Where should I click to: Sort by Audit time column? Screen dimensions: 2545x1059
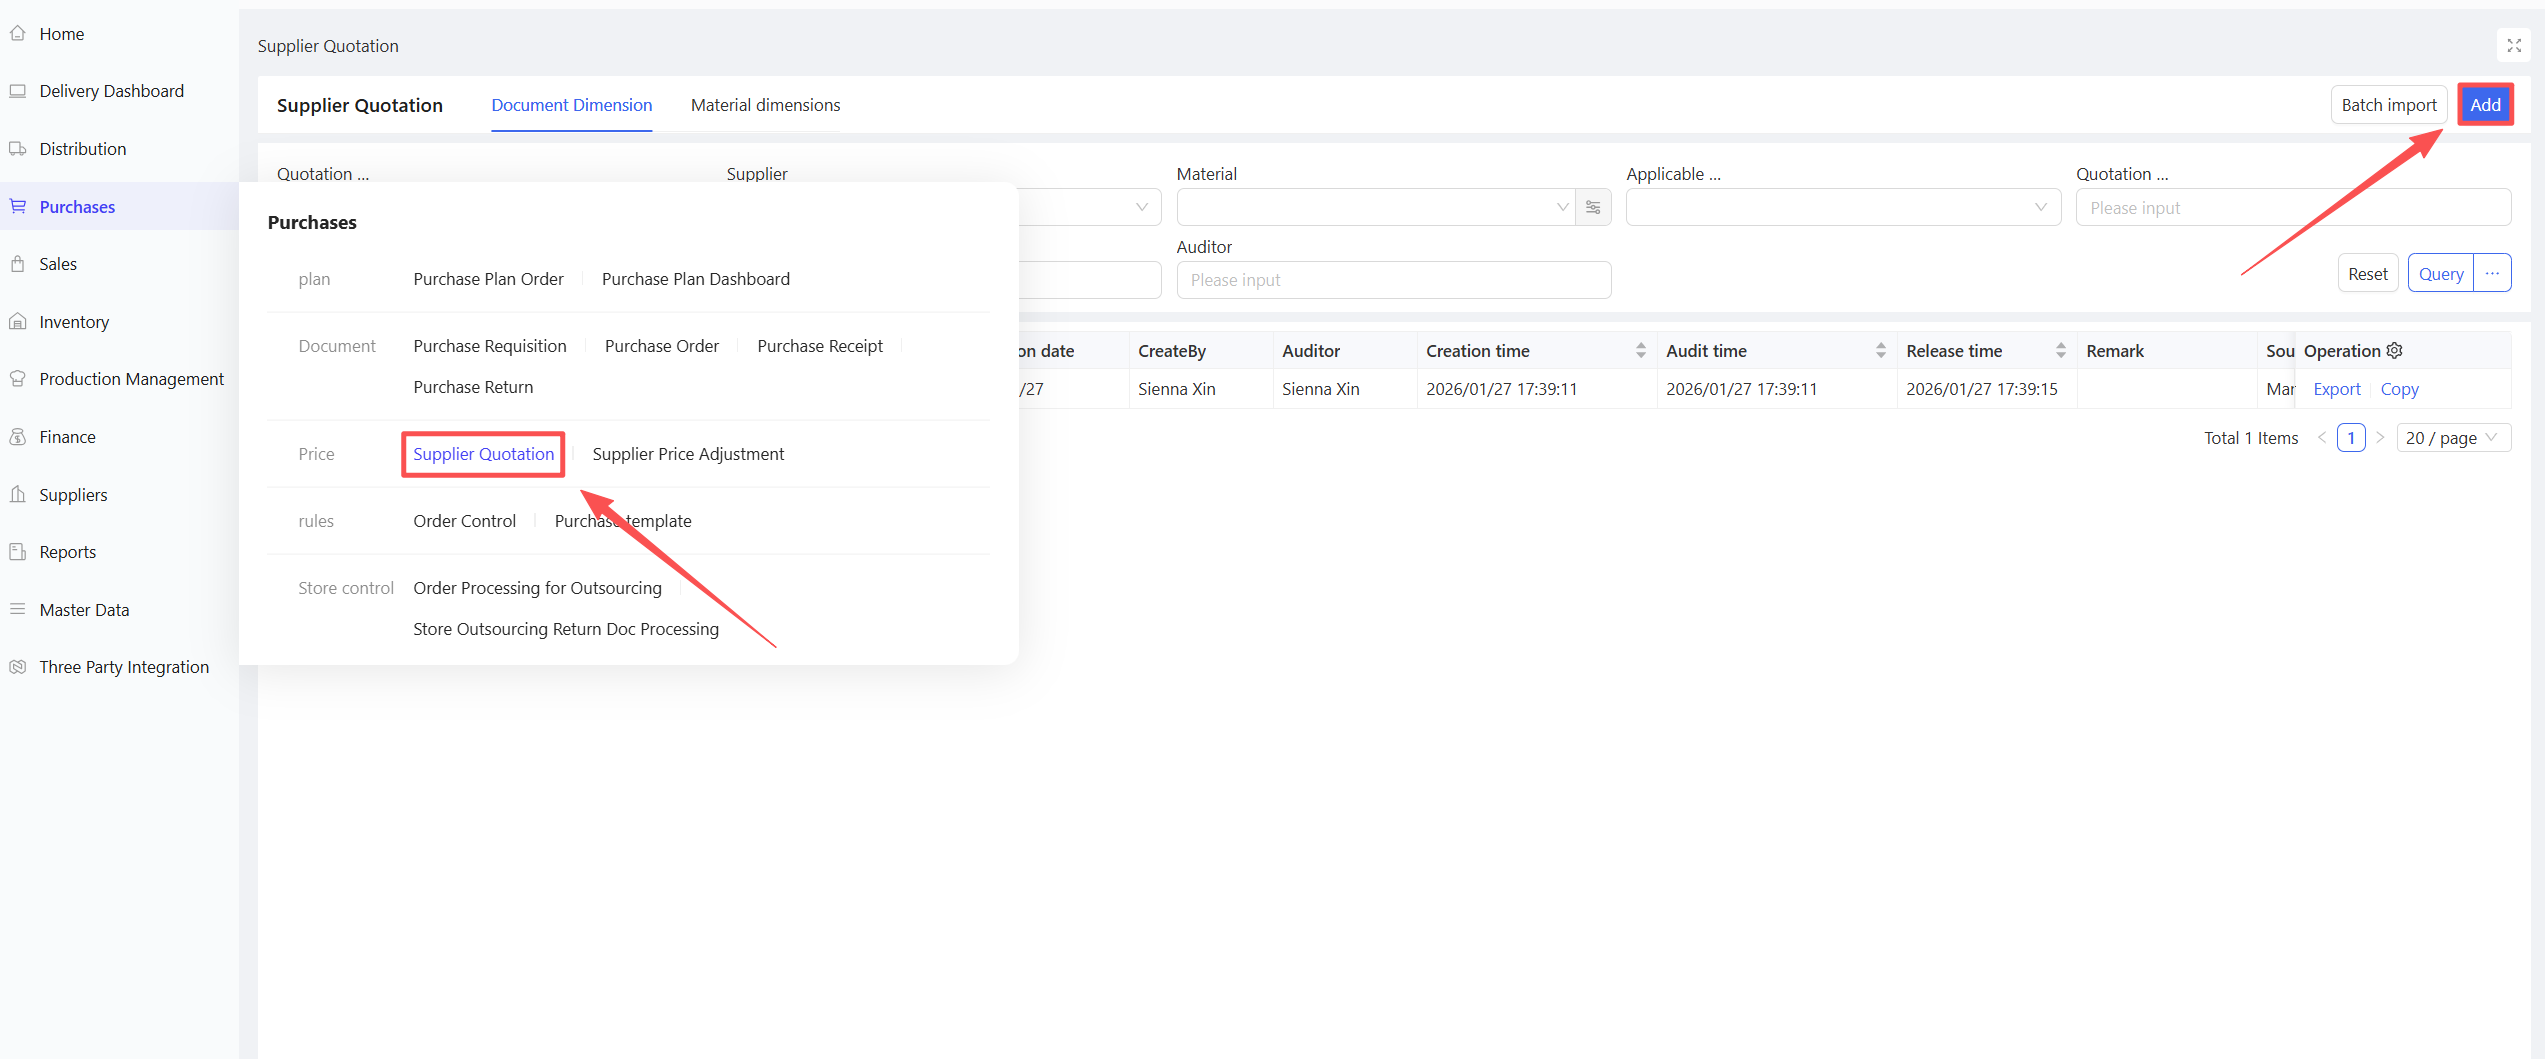point(1880,351)
